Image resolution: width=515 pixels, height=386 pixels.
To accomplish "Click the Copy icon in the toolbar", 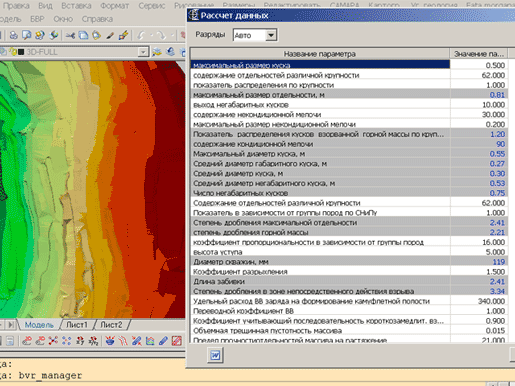I will (x=83, y=35).
